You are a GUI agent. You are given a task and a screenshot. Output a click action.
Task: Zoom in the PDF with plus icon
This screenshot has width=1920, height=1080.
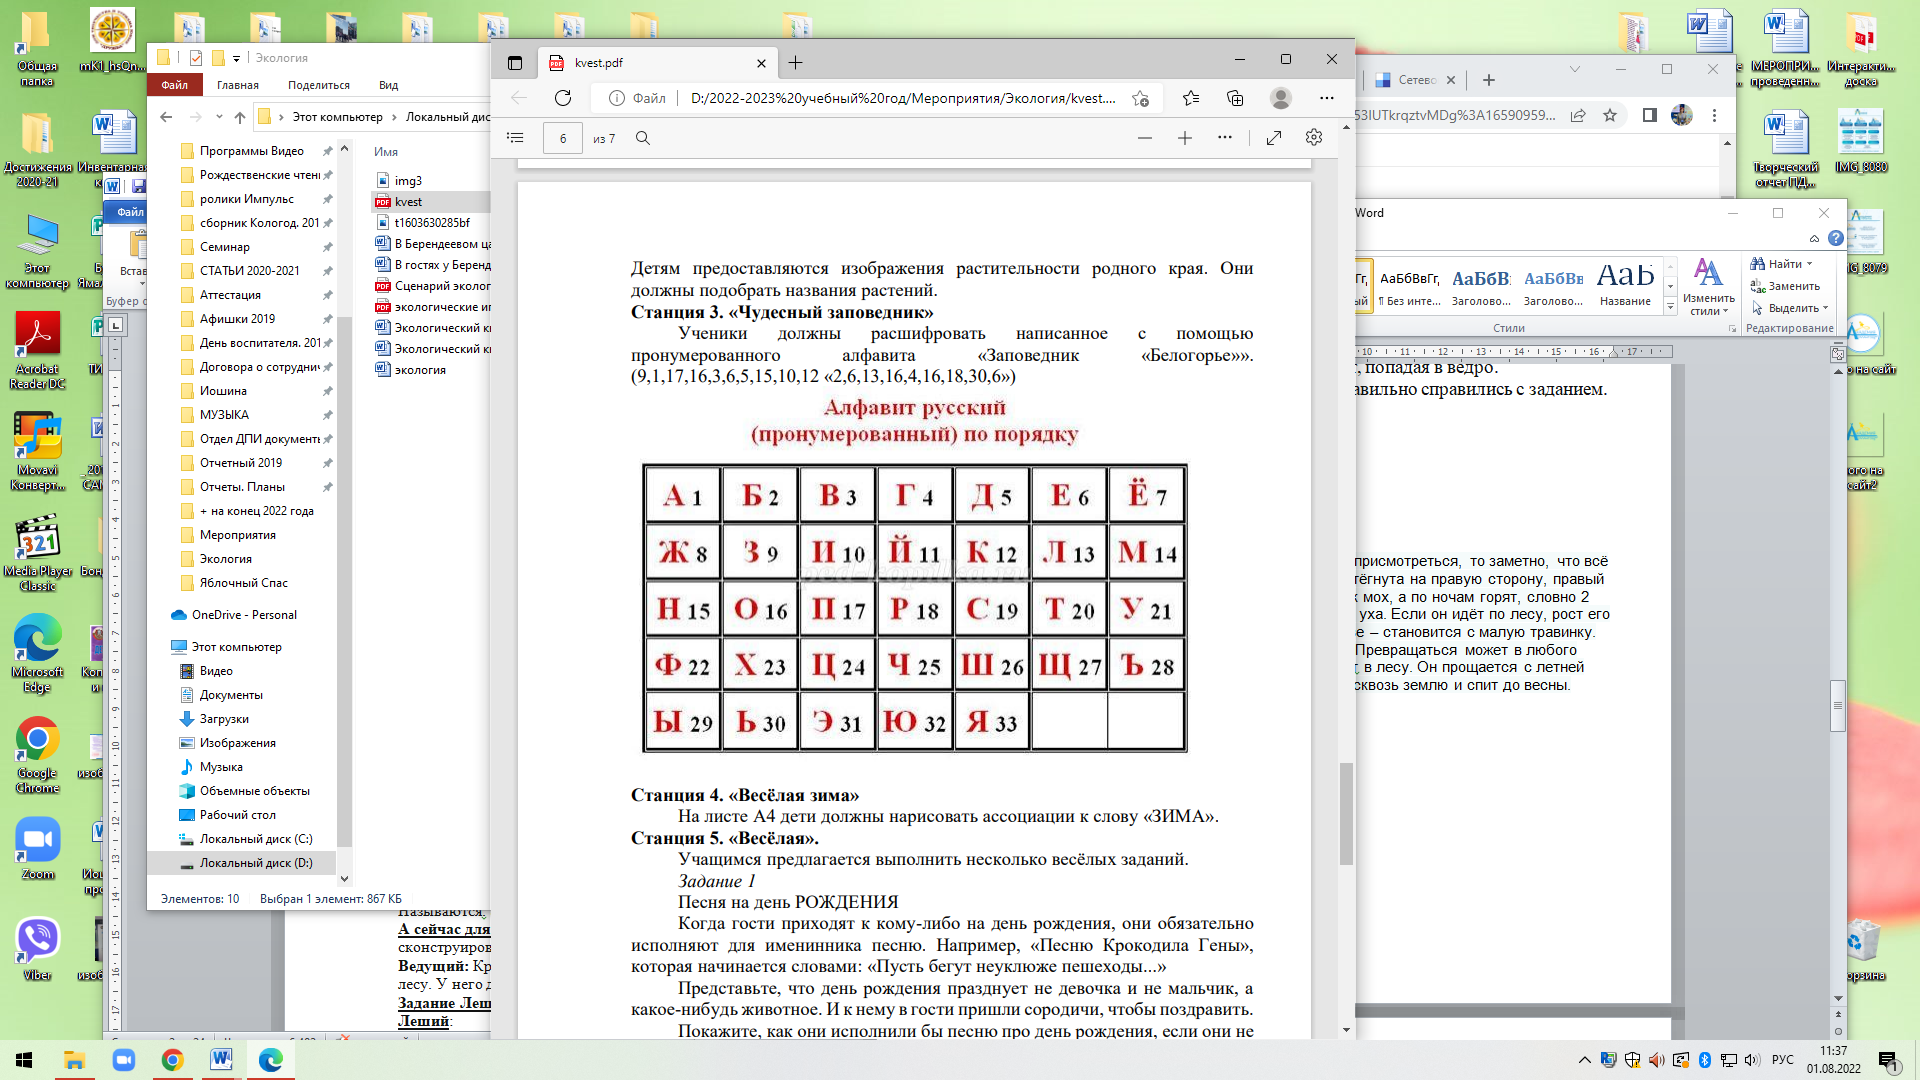click(1185, 138)
